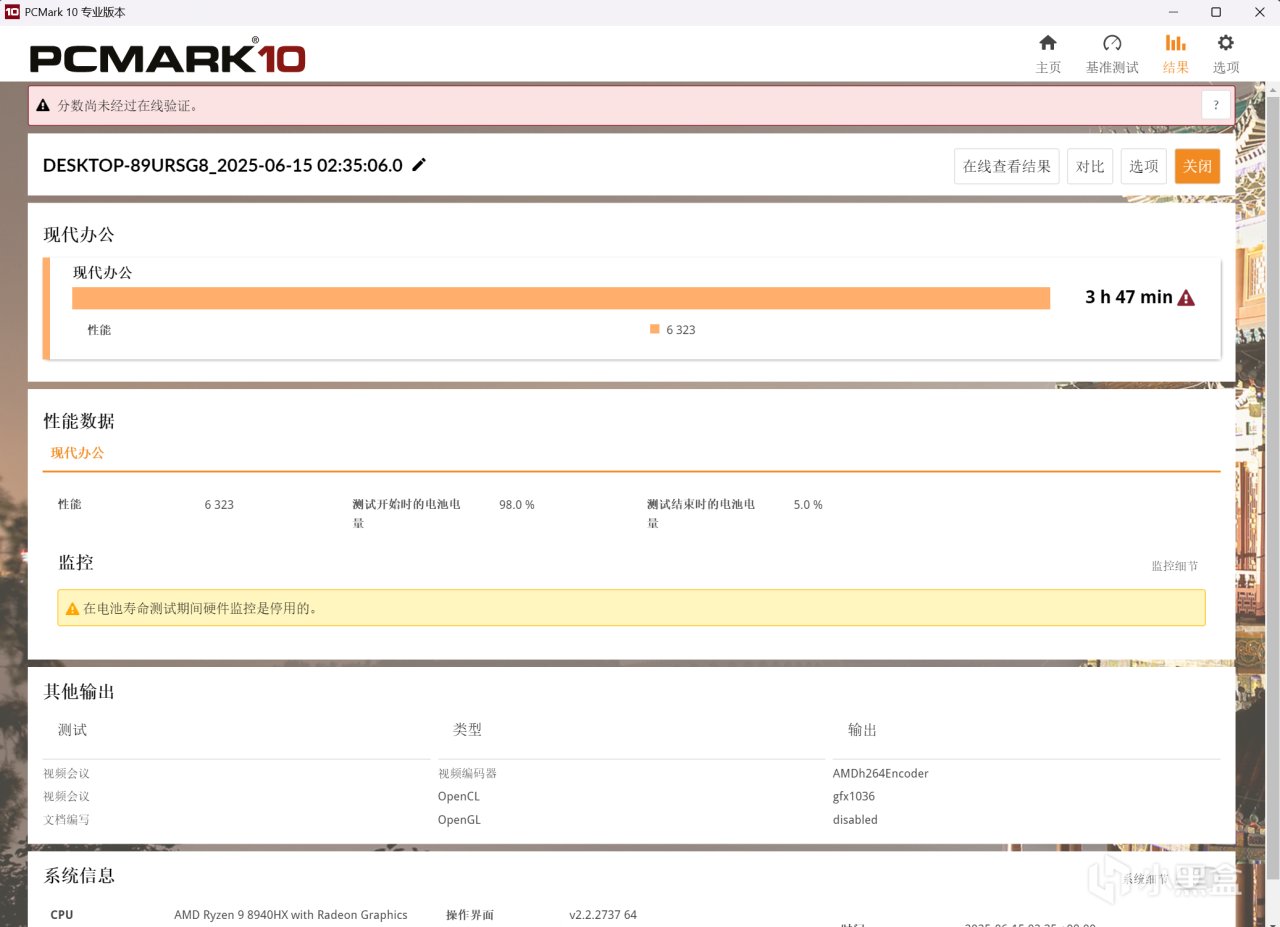
Task: Click the AMDh264Encoder output value
Action: [881, 773]
